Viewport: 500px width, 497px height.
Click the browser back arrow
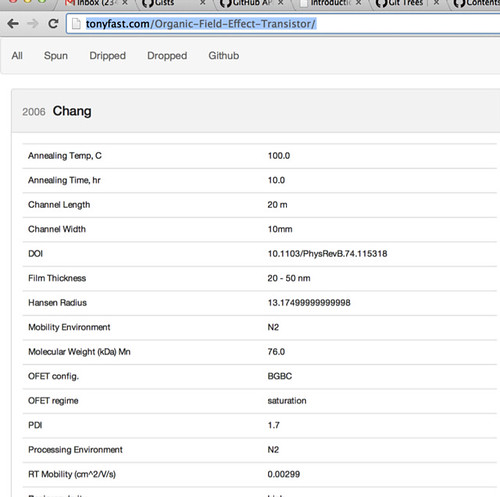(x=13, y=24)
